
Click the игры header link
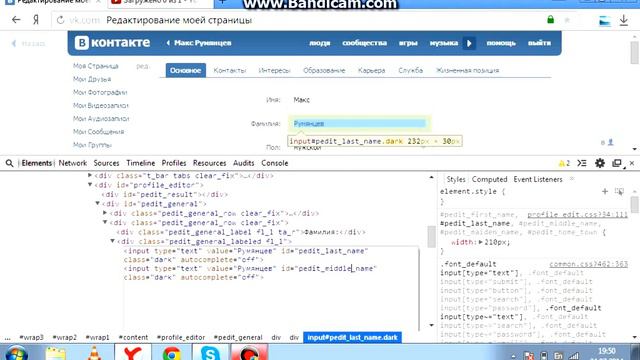[x=408, y=43]
